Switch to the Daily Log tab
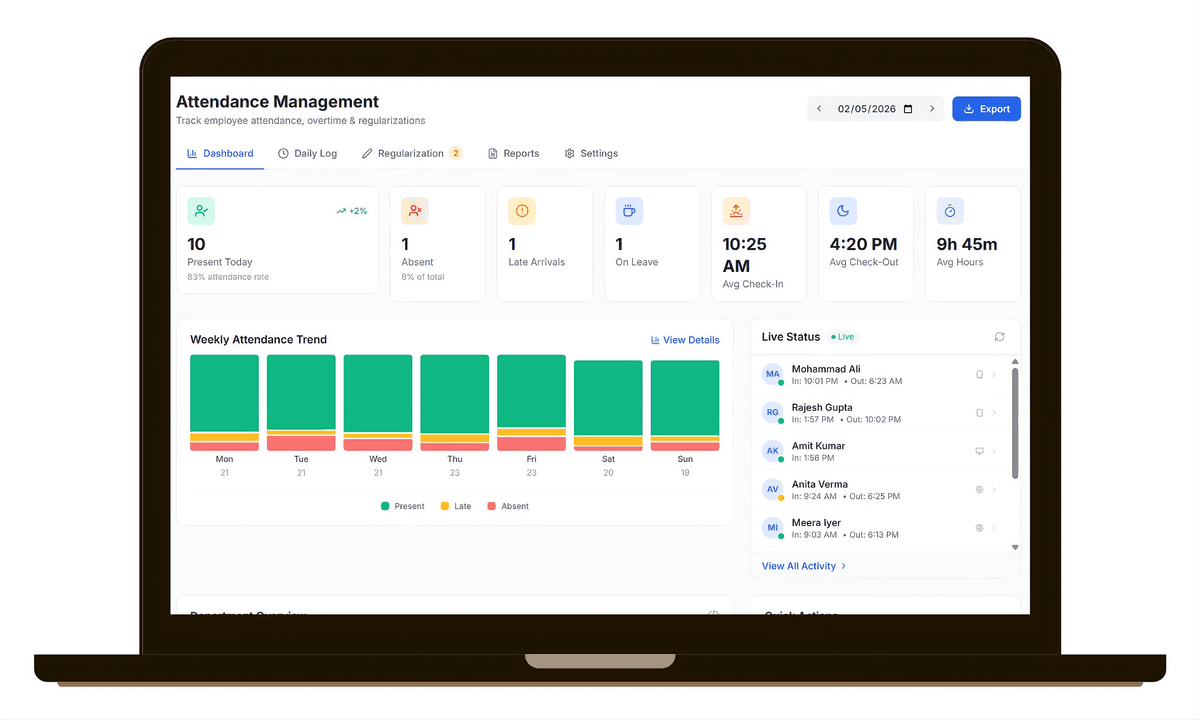The height and width of the screenshot is (720, 1200). (307, 153)
